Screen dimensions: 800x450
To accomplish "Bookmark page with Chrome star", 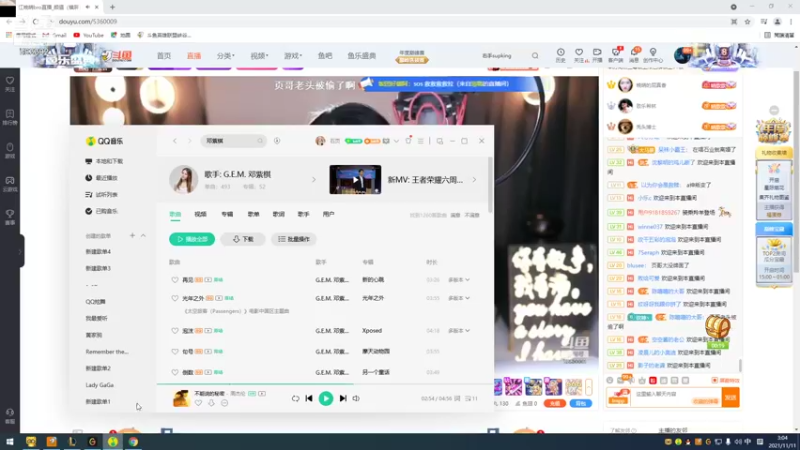I will click(747, 21).
